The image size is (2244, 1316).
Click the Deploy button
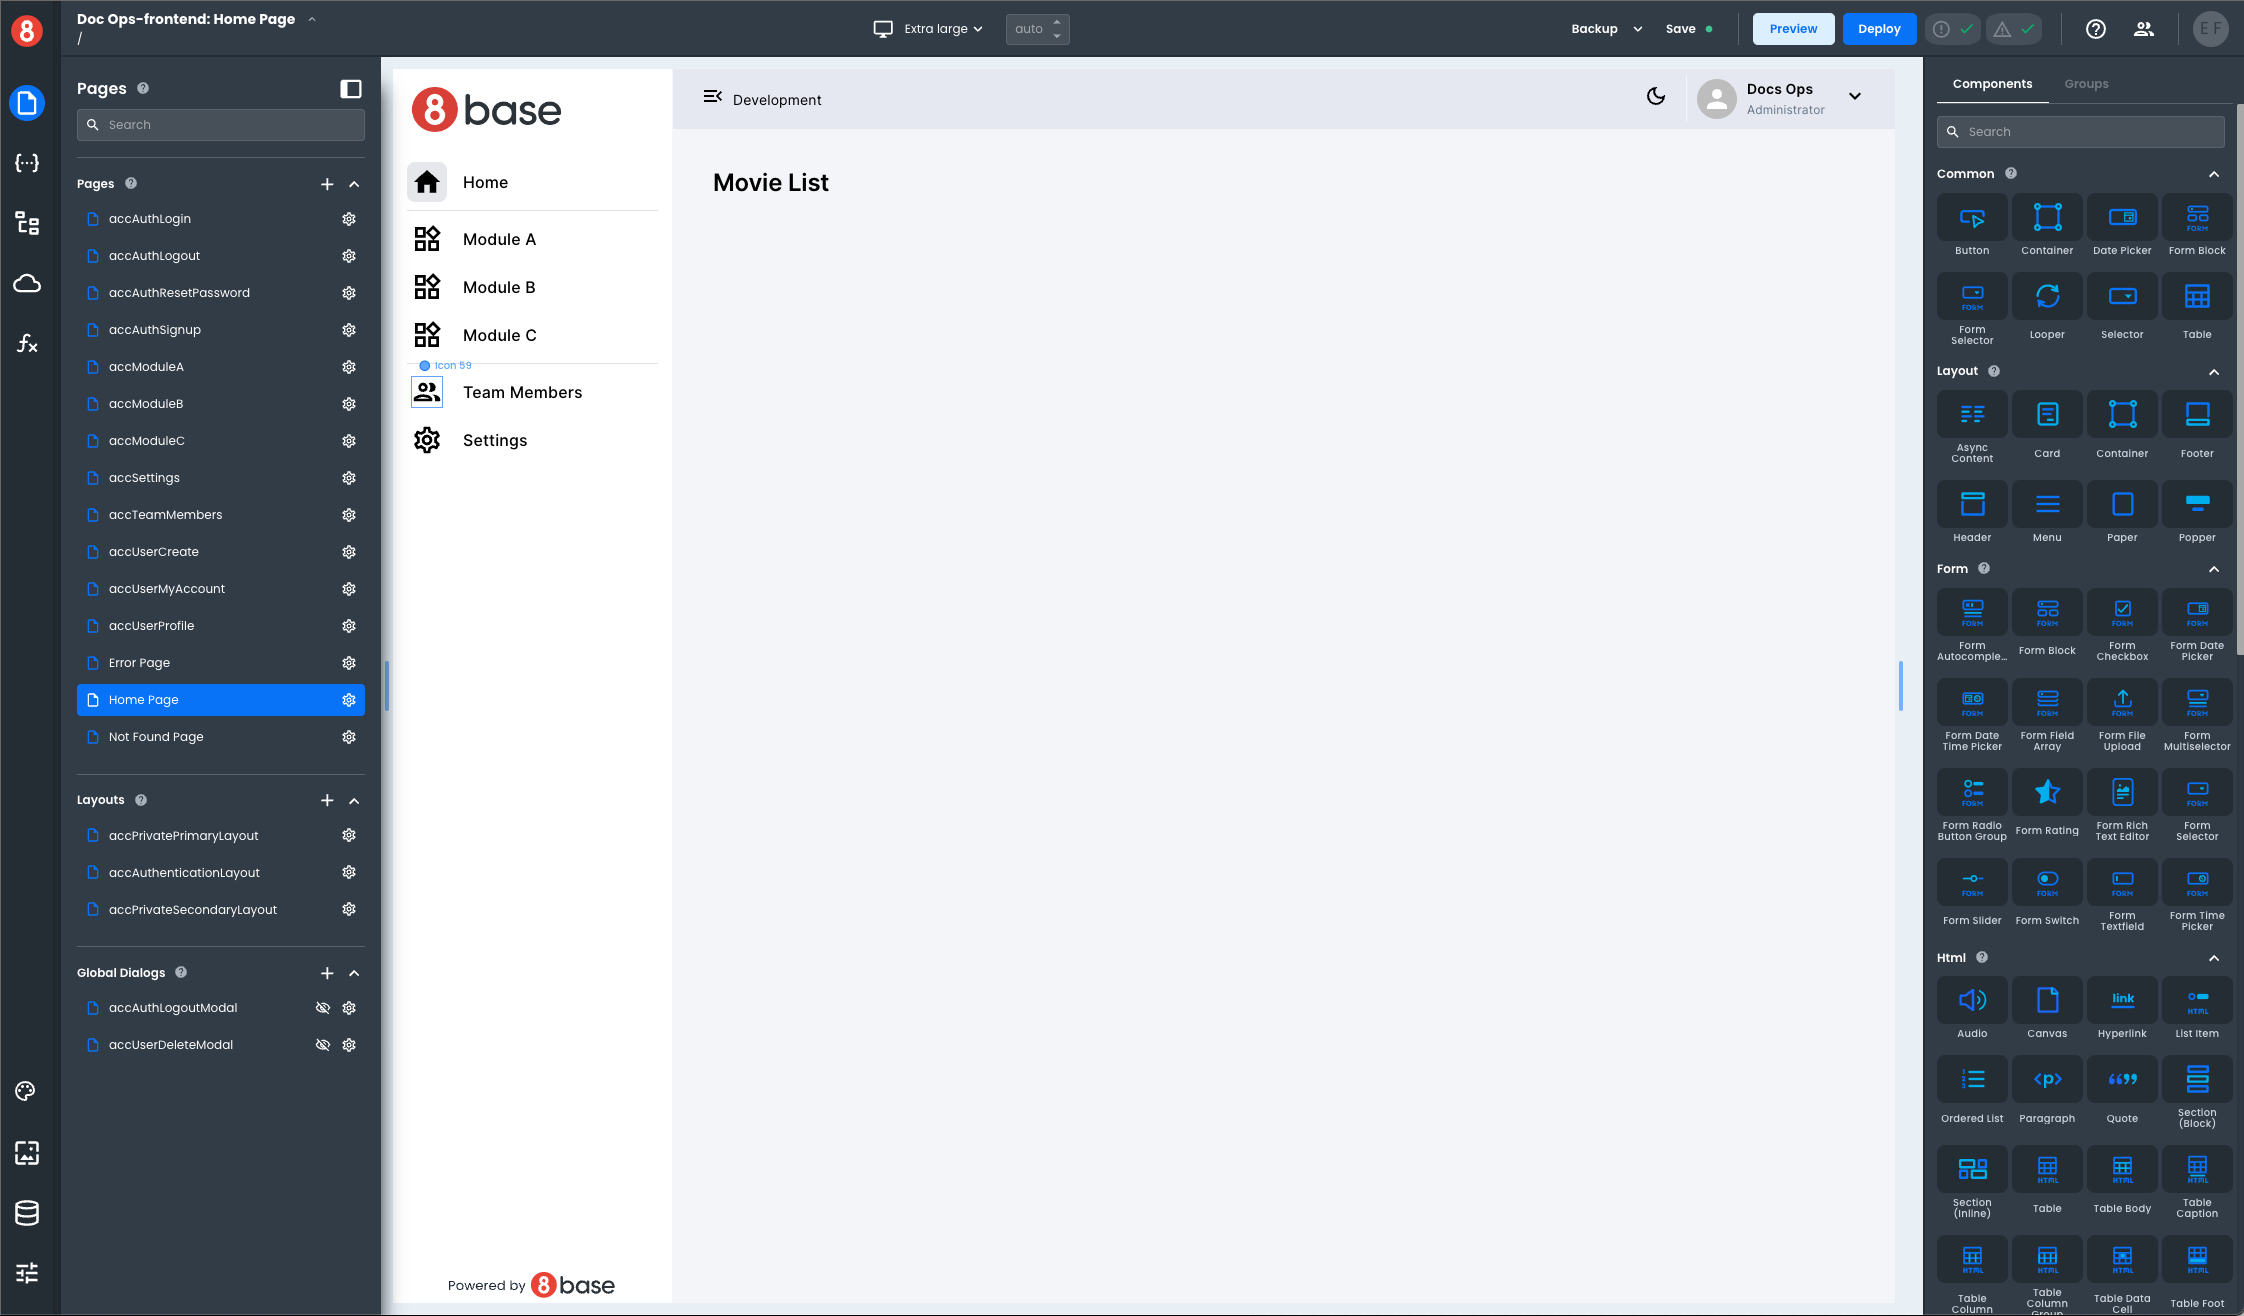tap(1879, 29)
